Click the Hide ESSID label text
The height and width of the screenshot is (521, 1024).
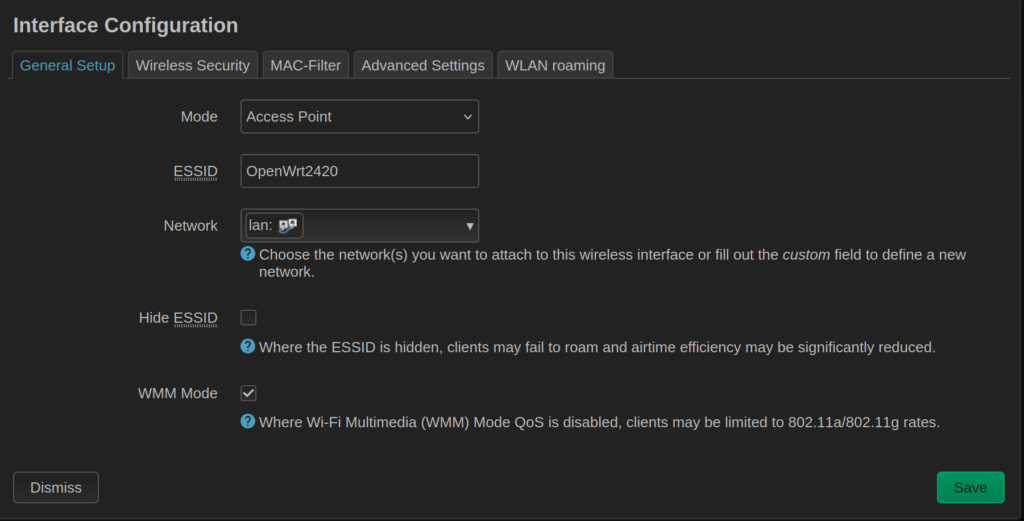[177, 318]
